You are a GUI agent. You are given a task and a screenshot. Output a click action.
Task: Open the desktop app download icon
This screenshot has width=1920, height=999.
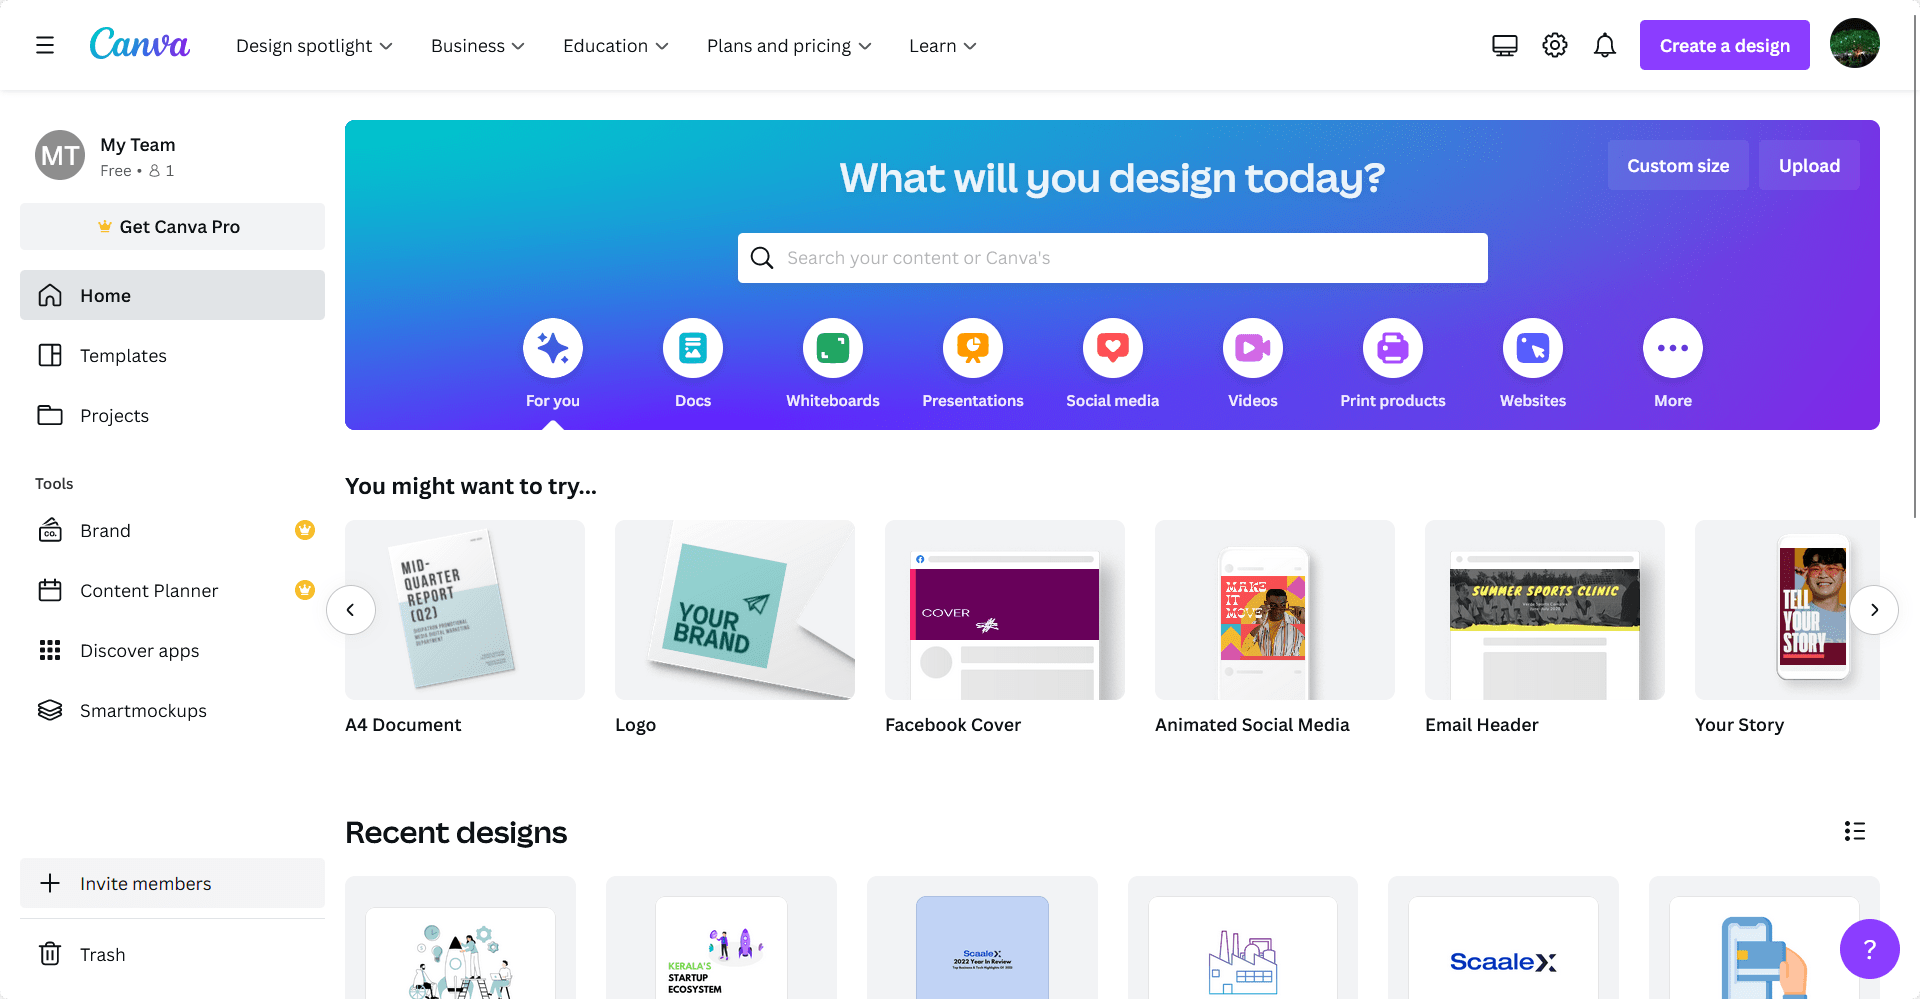(1505, 45)
